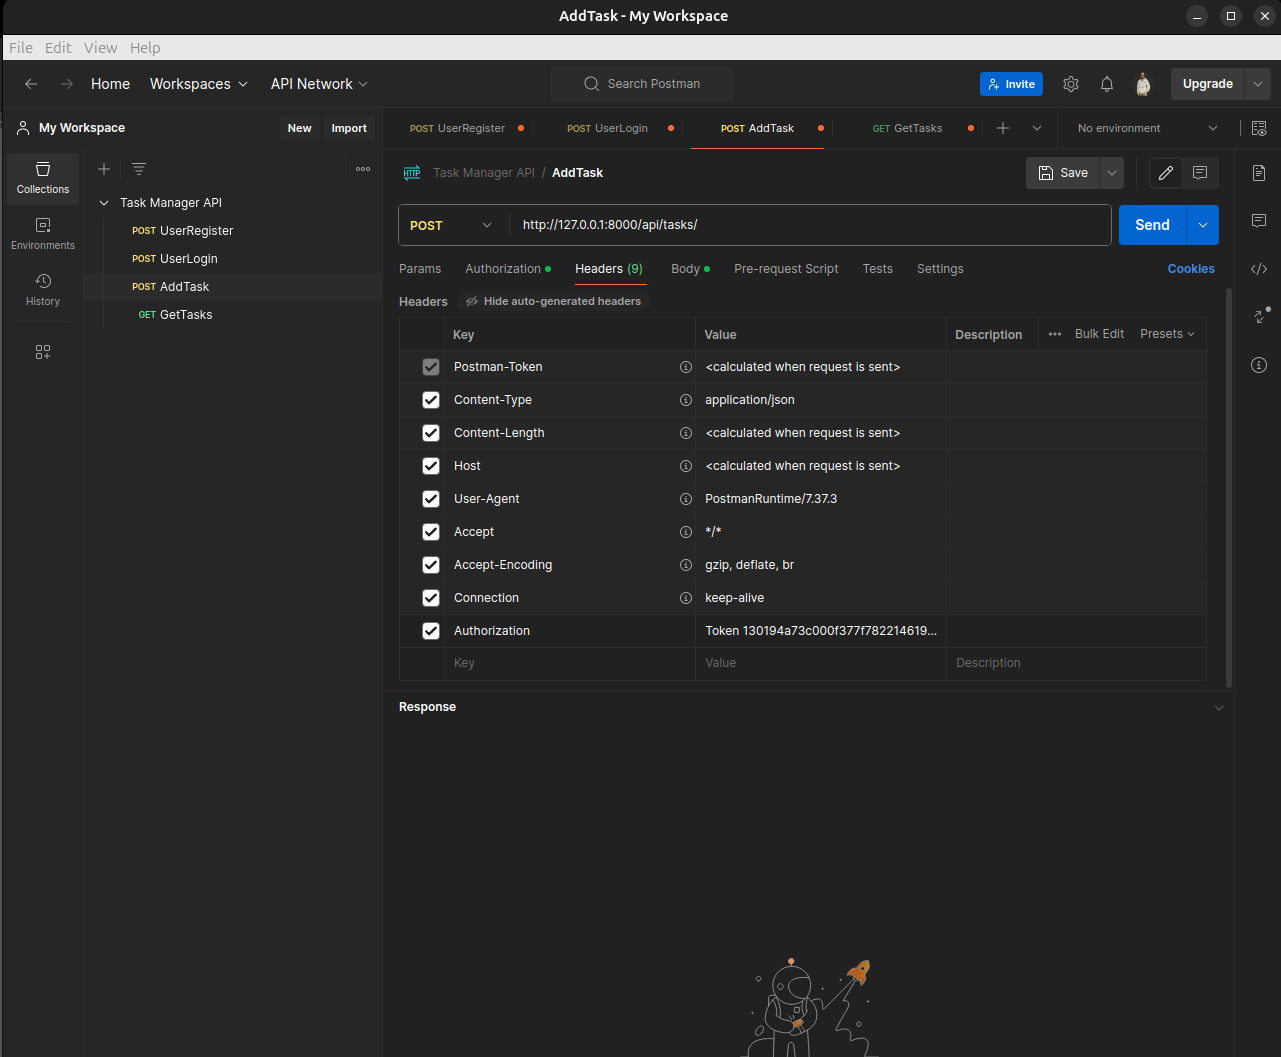The image size is (1281, 1057).
Task: Open Code snippet icon in right sidebar
Action: (1259, 269)
